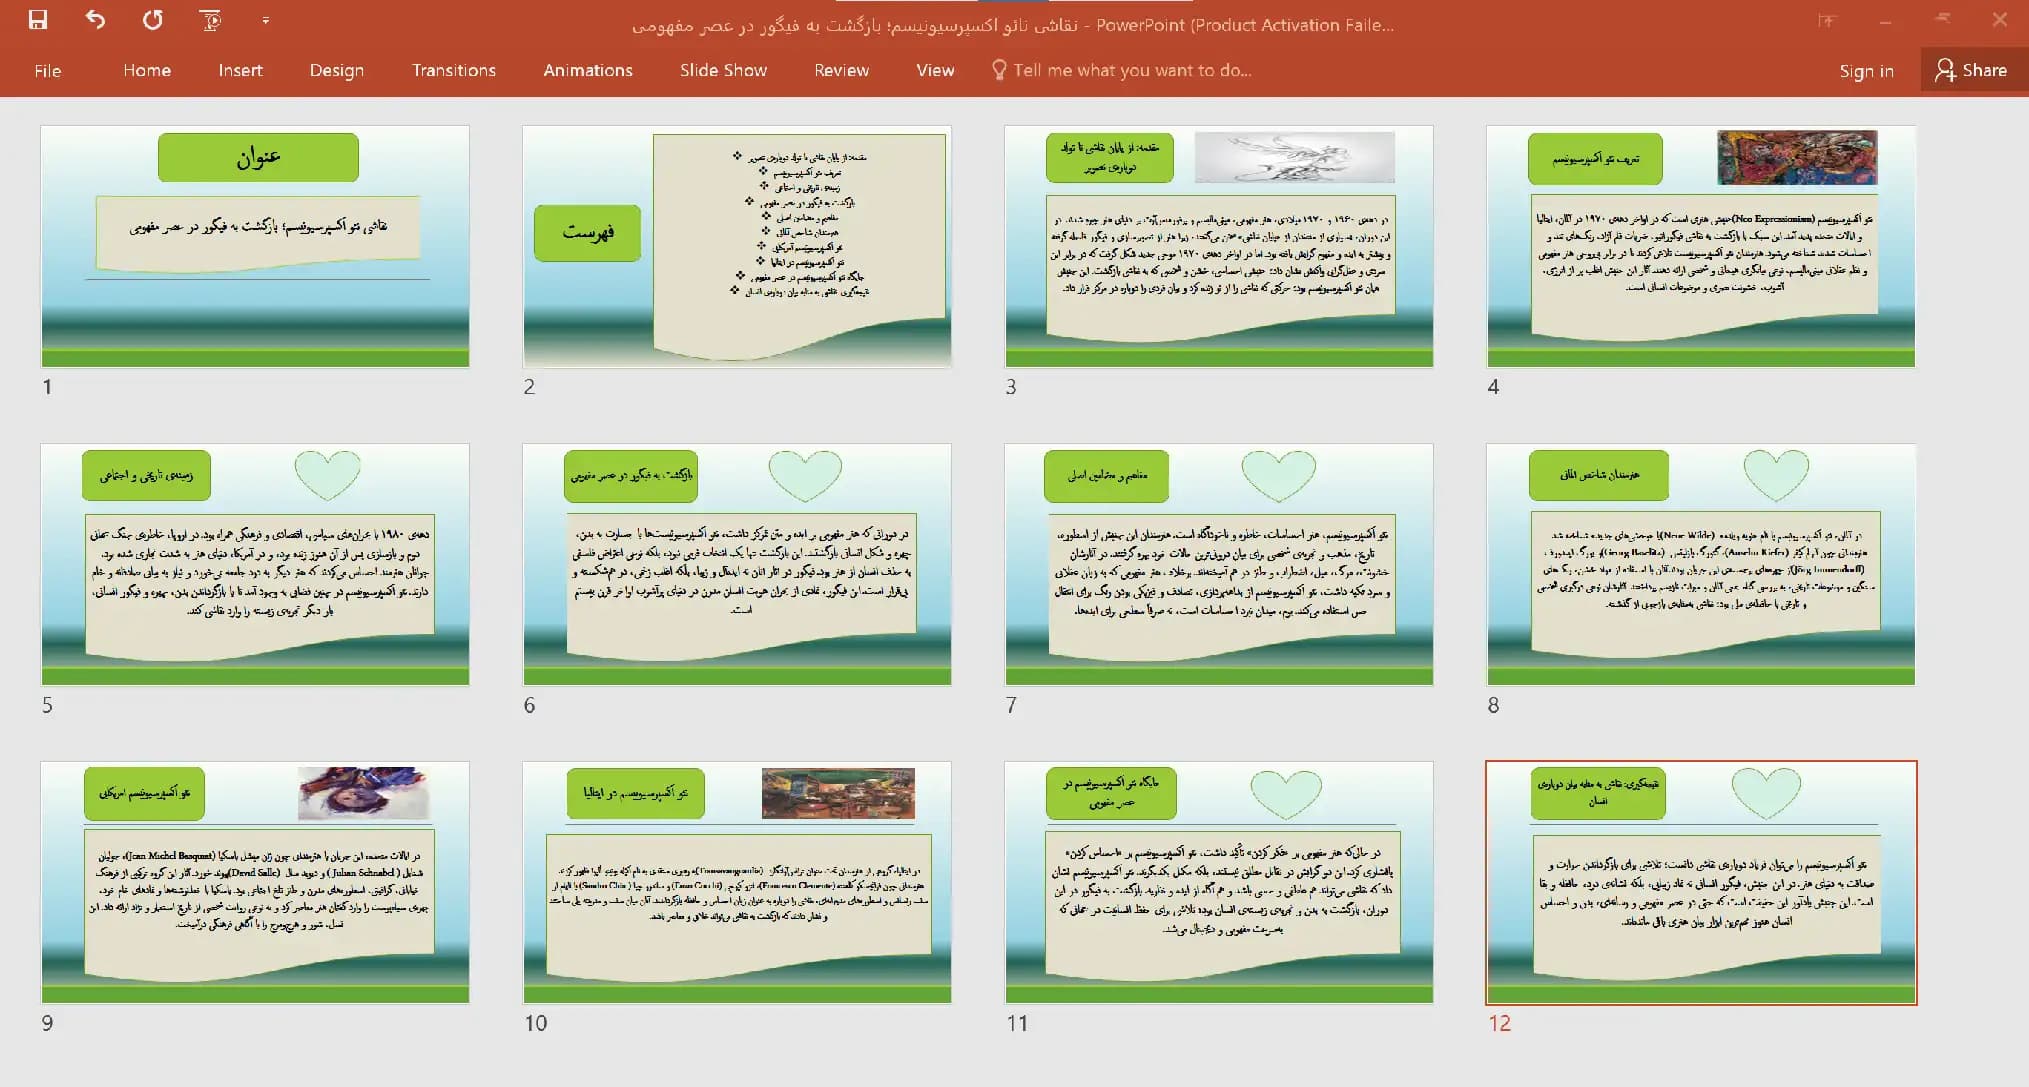Click the lightbulb Tell me icon
This screenshot has height=1087, width=2029.
click(x=998, y=70)
